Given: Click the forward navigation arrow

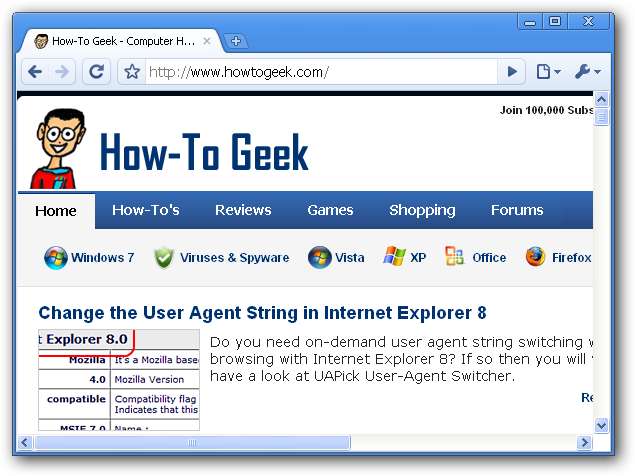Looking at the screenshot, I should (x=62, y=72).
